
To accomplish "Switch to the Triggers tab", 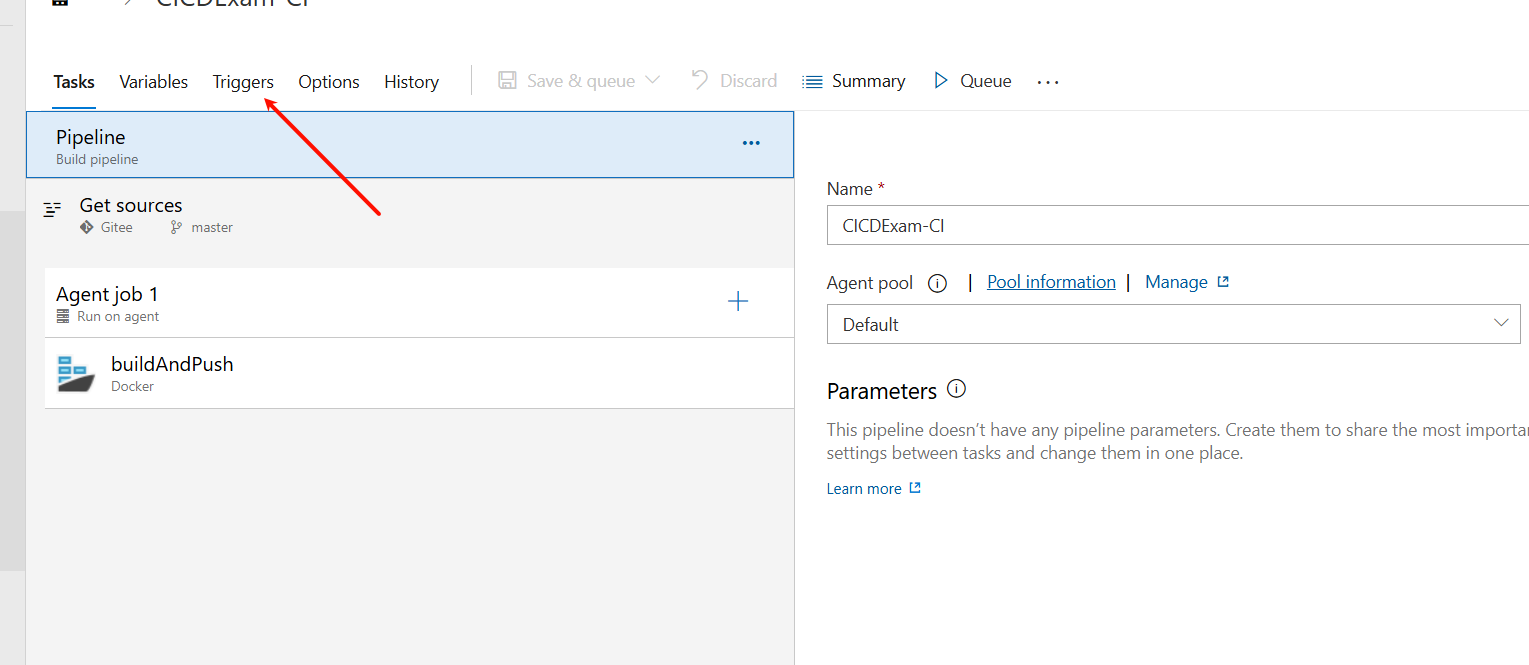I will tap(243, 82).
